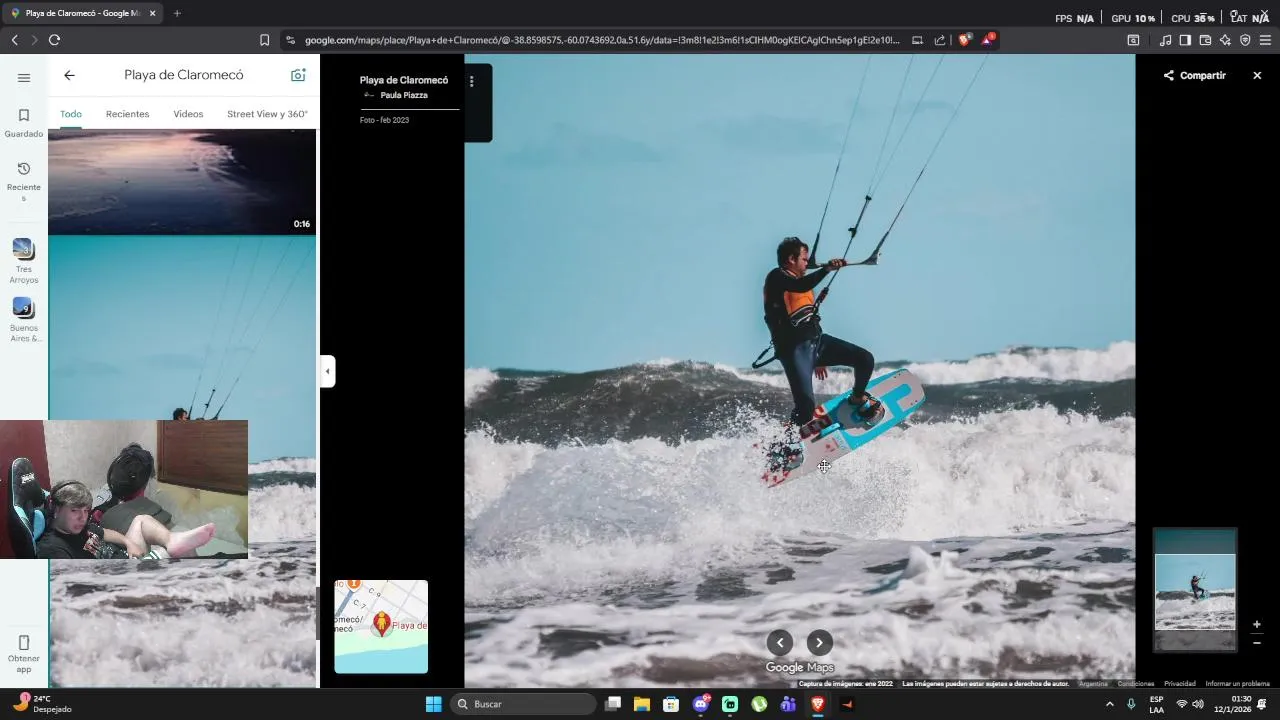The width and height of the screenshot is (1280, 720).
Task: Open a new browser tab
Action: (177, 13)
